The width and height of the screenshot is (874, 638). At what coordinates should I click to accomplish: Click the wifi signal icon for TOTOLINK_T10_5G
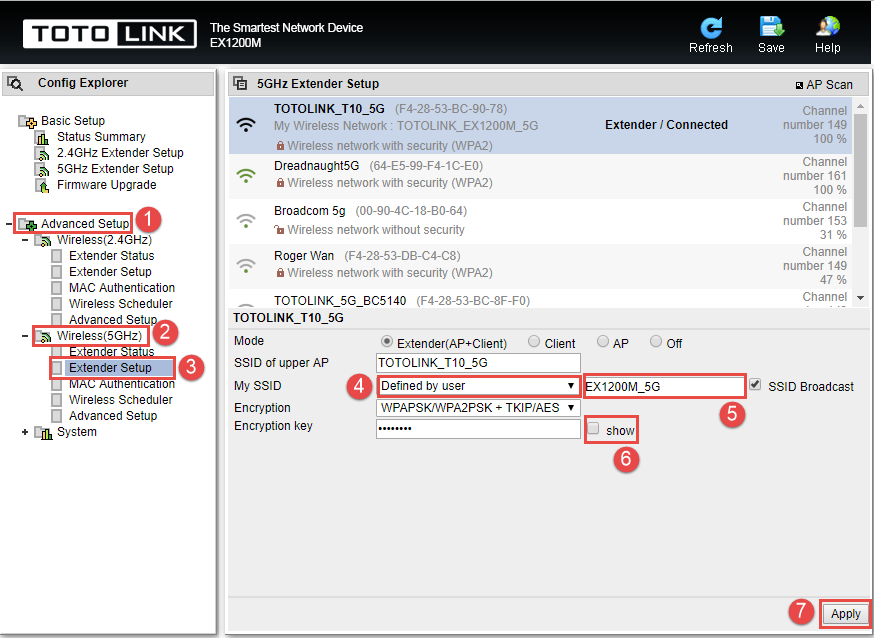246,125
